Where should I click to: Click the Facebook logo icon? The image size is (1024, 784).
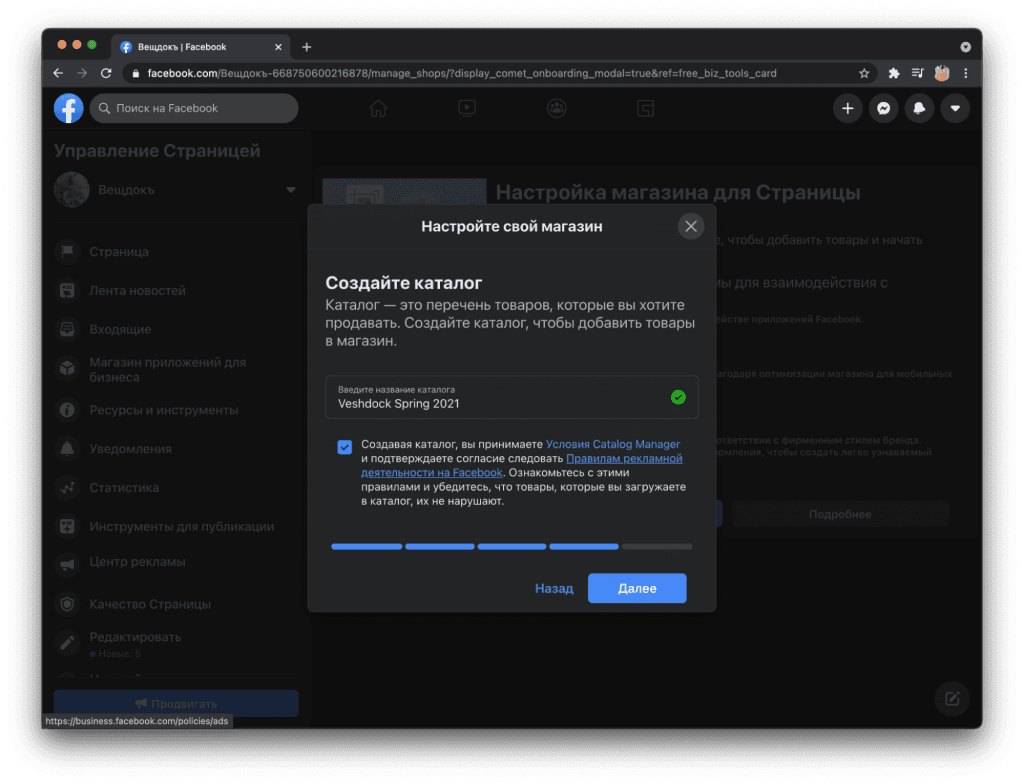(x=69, y=108)
